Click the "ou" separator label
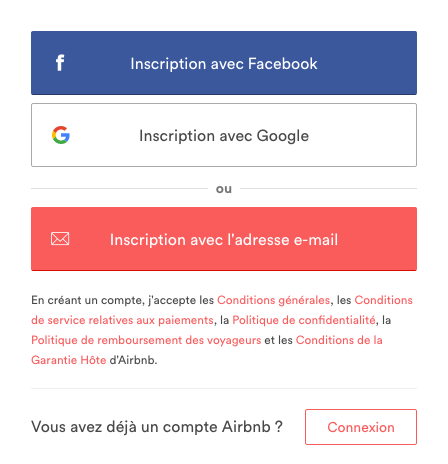The width and height of the screenshot is (448, 464). 224,189
